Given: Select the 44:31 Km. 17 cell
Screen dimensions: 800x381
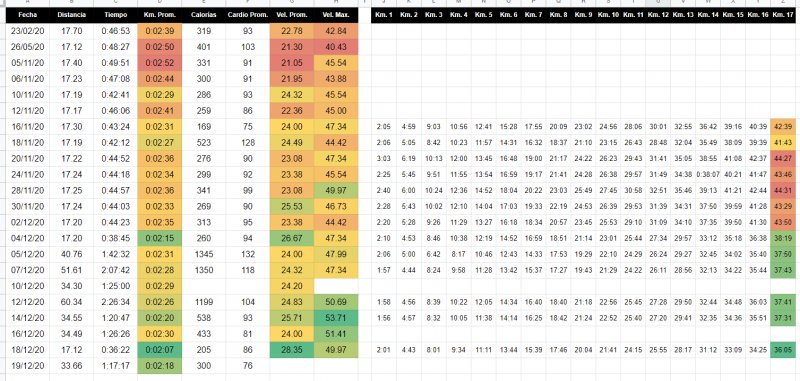Looking at the screenshot, I should coord(785,191).
